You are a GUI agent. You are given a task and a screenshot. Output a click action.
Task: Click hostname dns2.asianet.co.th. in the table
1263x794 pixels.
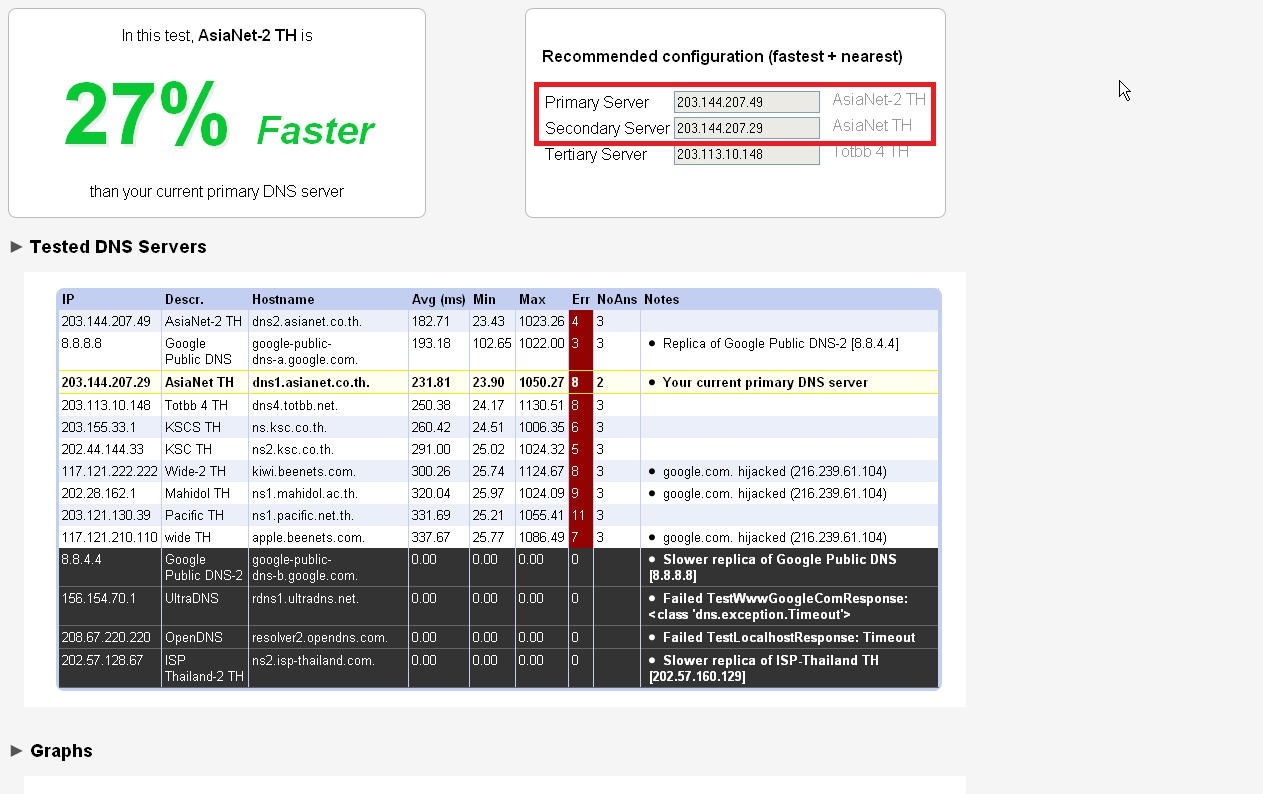point(306,322)
